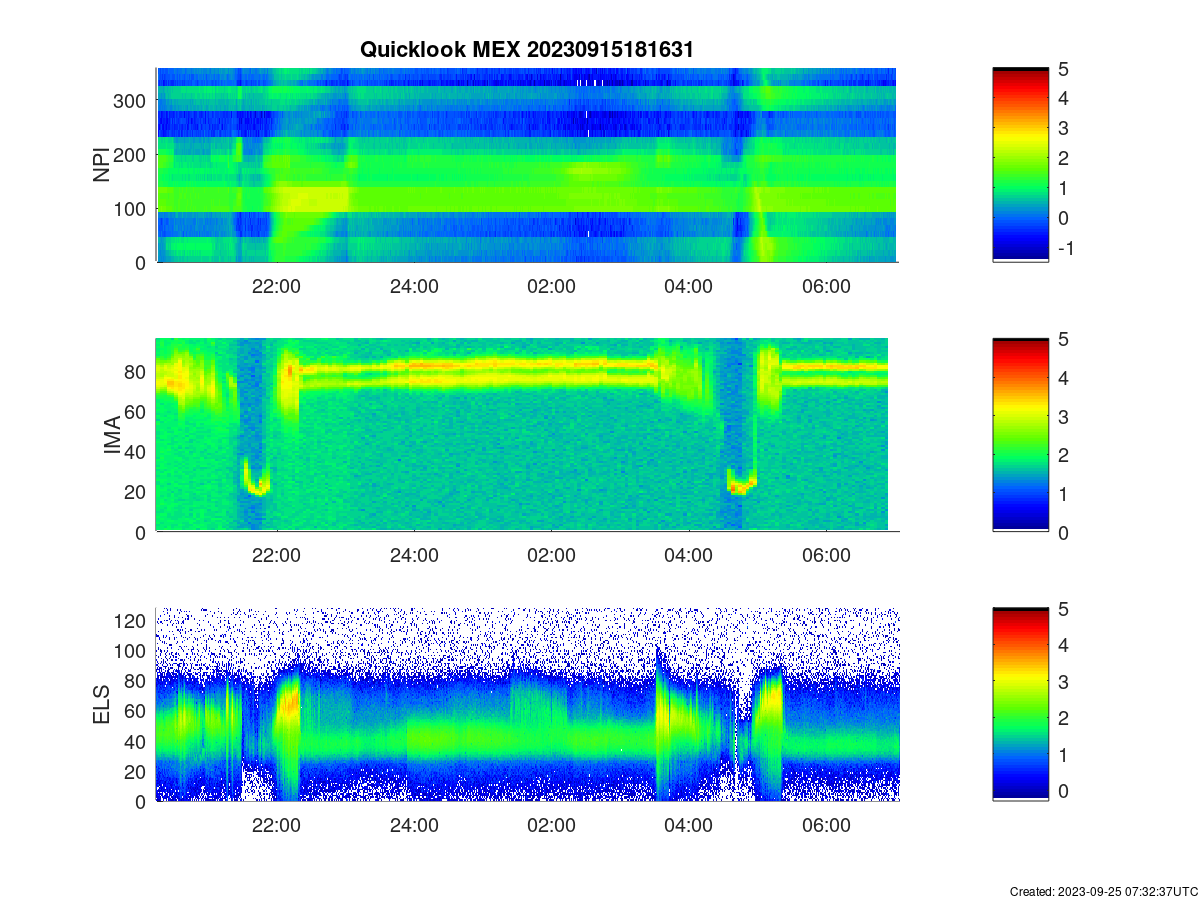Click the 'Created: 2023-09-25 07:32:37UTC' timestamp
Image resolution: width=1200 pixels, height=900 pixels.
pos(1103,891)
